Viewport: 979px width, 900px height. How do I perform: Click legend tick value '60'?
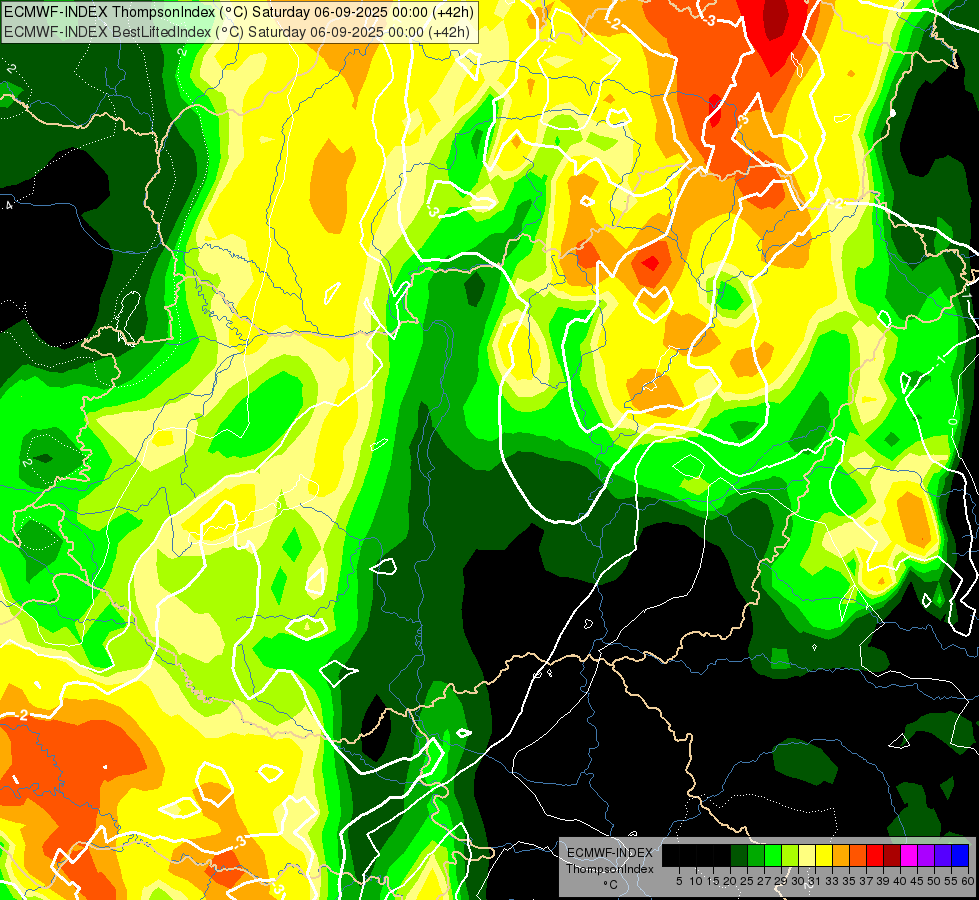(968, 881)
